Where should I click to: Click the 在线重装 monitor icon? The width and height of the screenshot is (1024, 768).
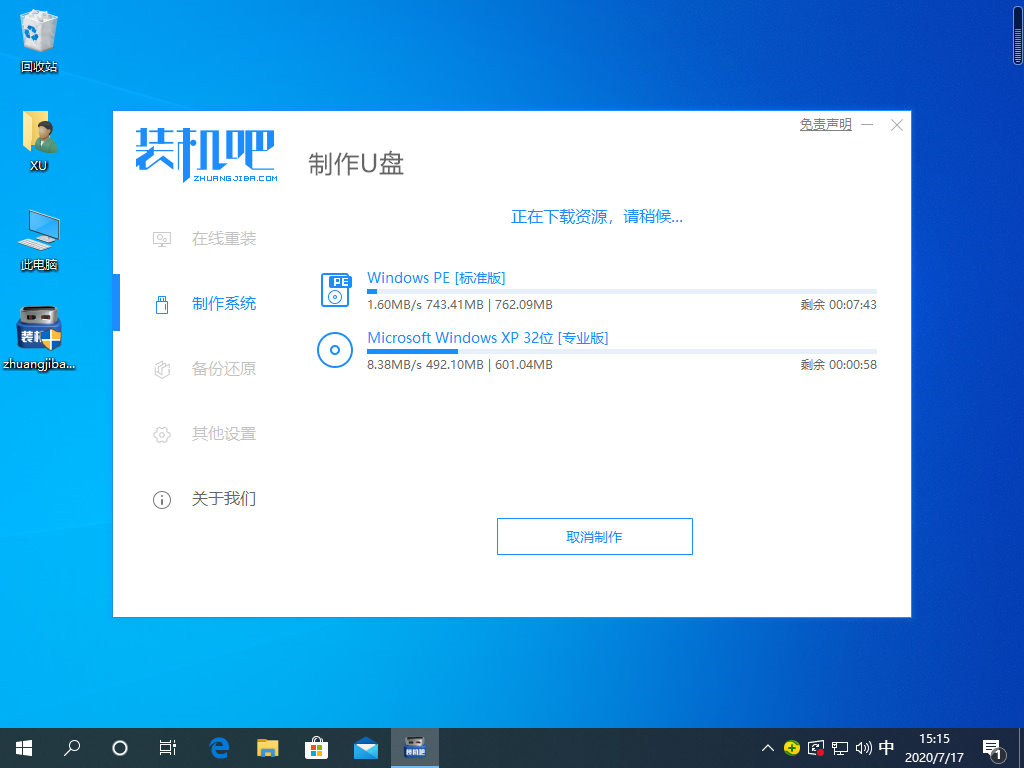pos(162,239)
